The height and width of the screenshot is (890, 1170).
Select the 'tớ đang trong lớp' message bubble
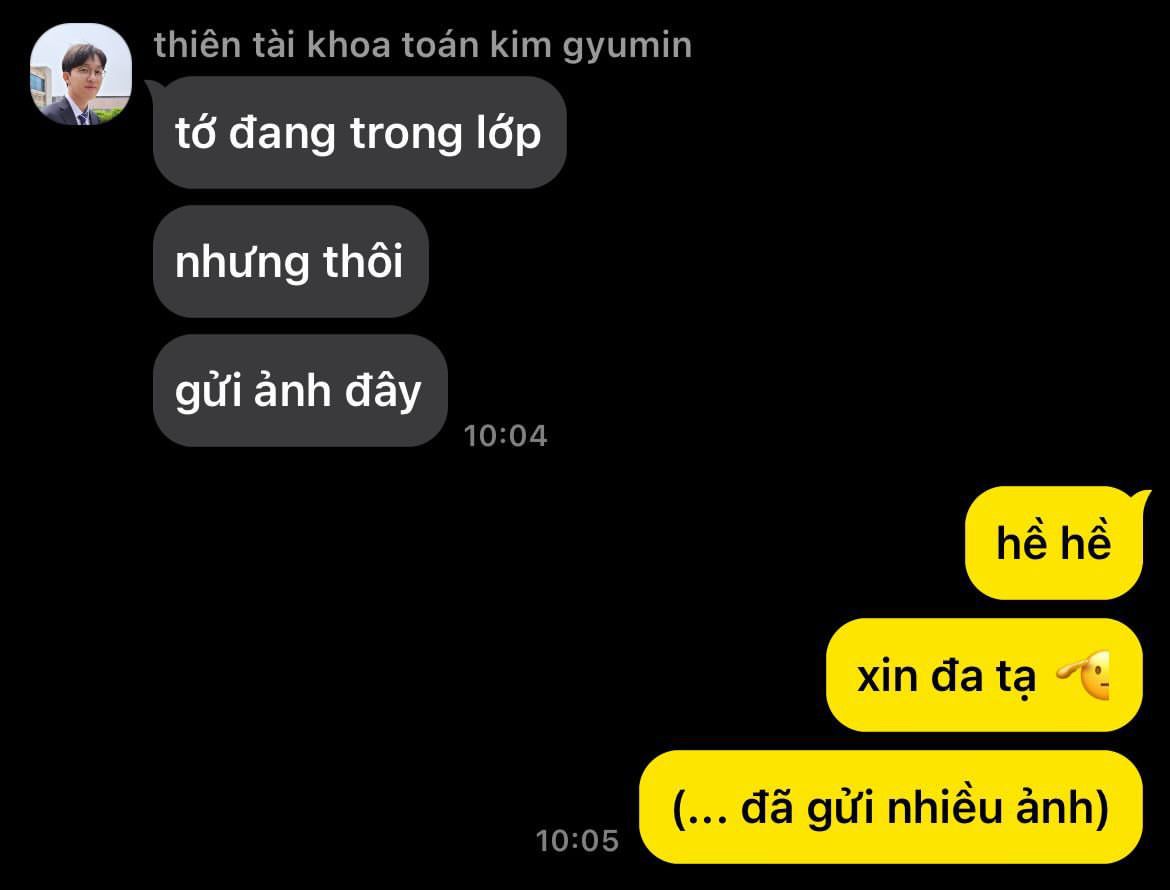coord(360,133)
